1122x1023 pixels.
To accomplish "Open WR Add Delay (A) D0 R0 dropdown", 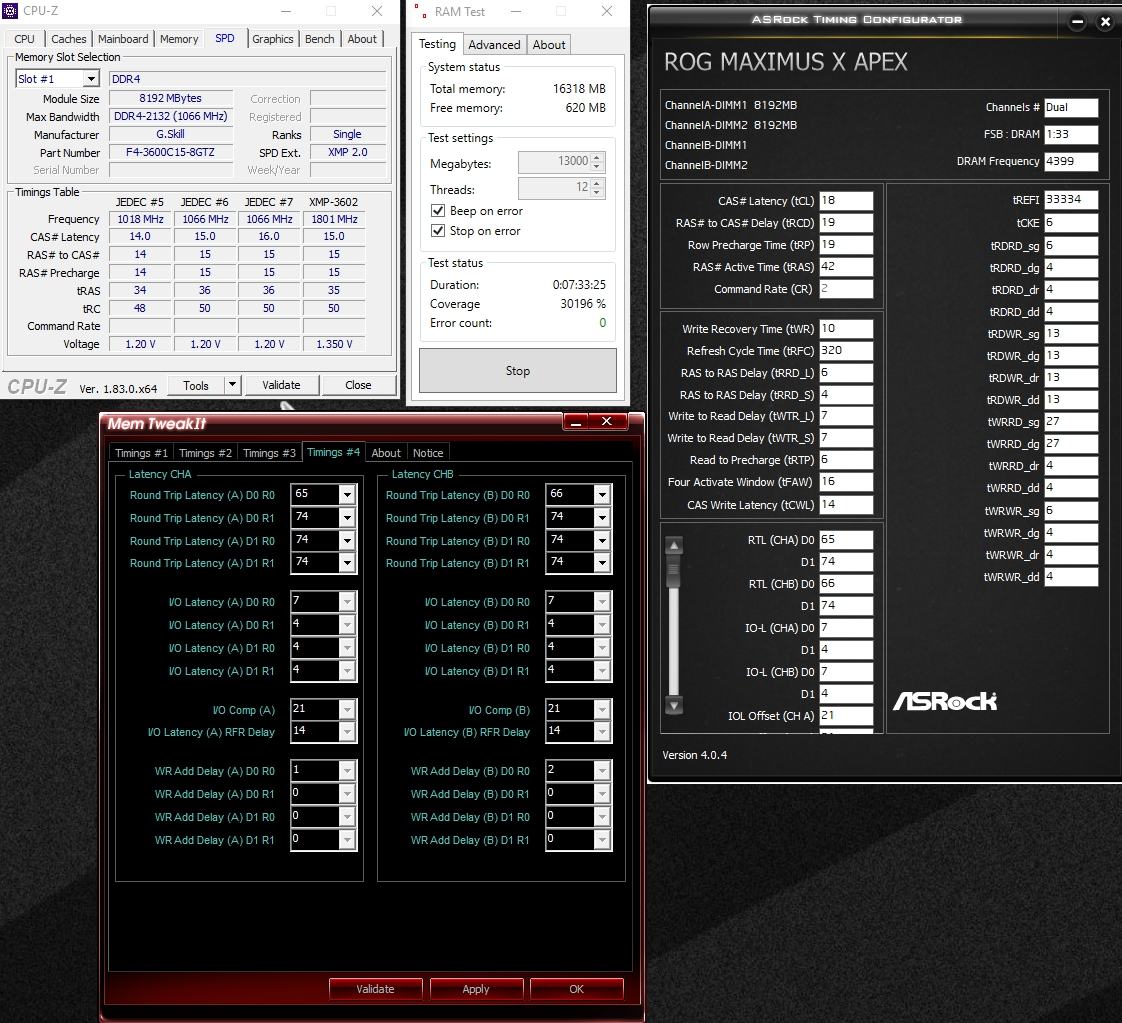I will [x=347, y=770].
